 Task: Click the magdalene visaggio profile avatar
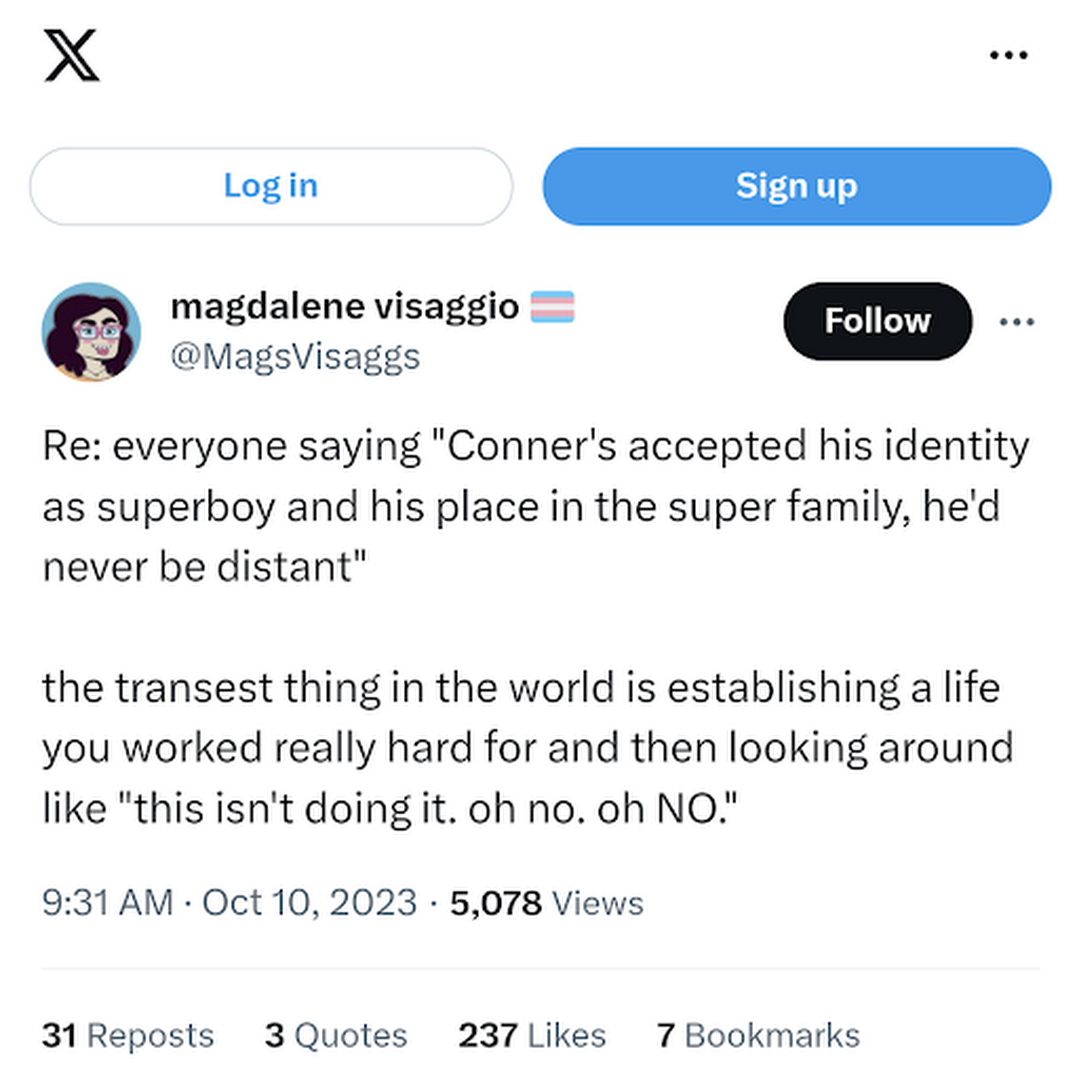[92, 332]
